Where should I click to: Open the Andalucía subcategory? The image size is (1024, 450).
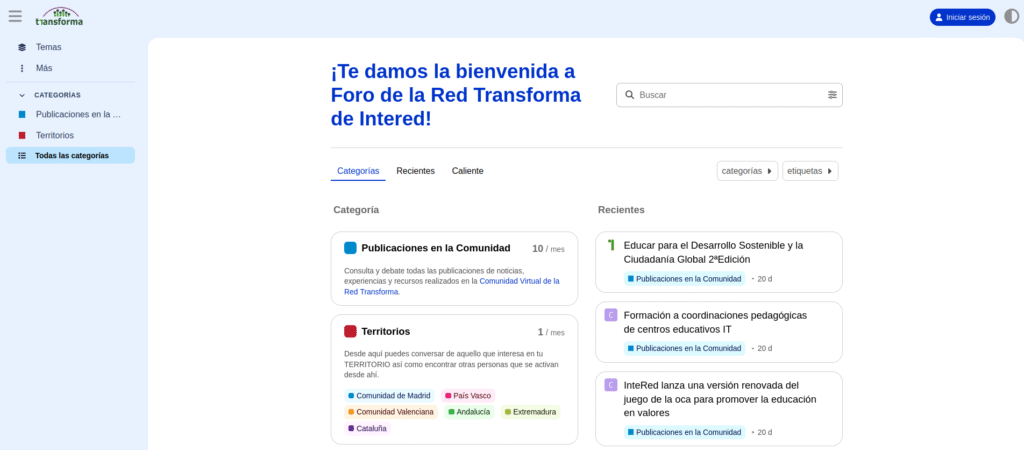[x=470, y=412]
